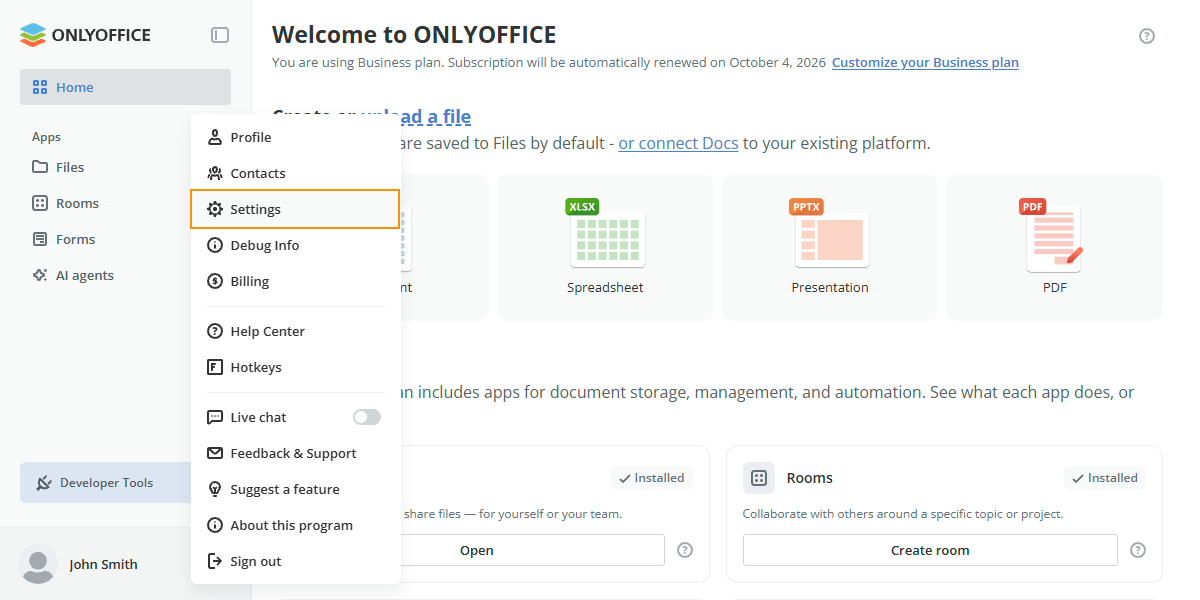Click the upload a file link
The image size is (1200, 600).
click(x=416, y=117)
